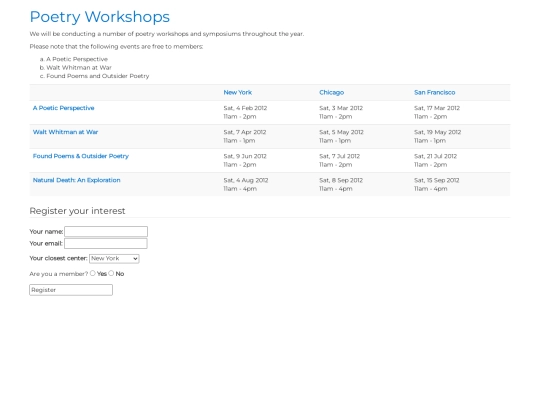Open Found Poems & Outsider Poetry link
Screen dimensions: 540x405
point(81,156)
